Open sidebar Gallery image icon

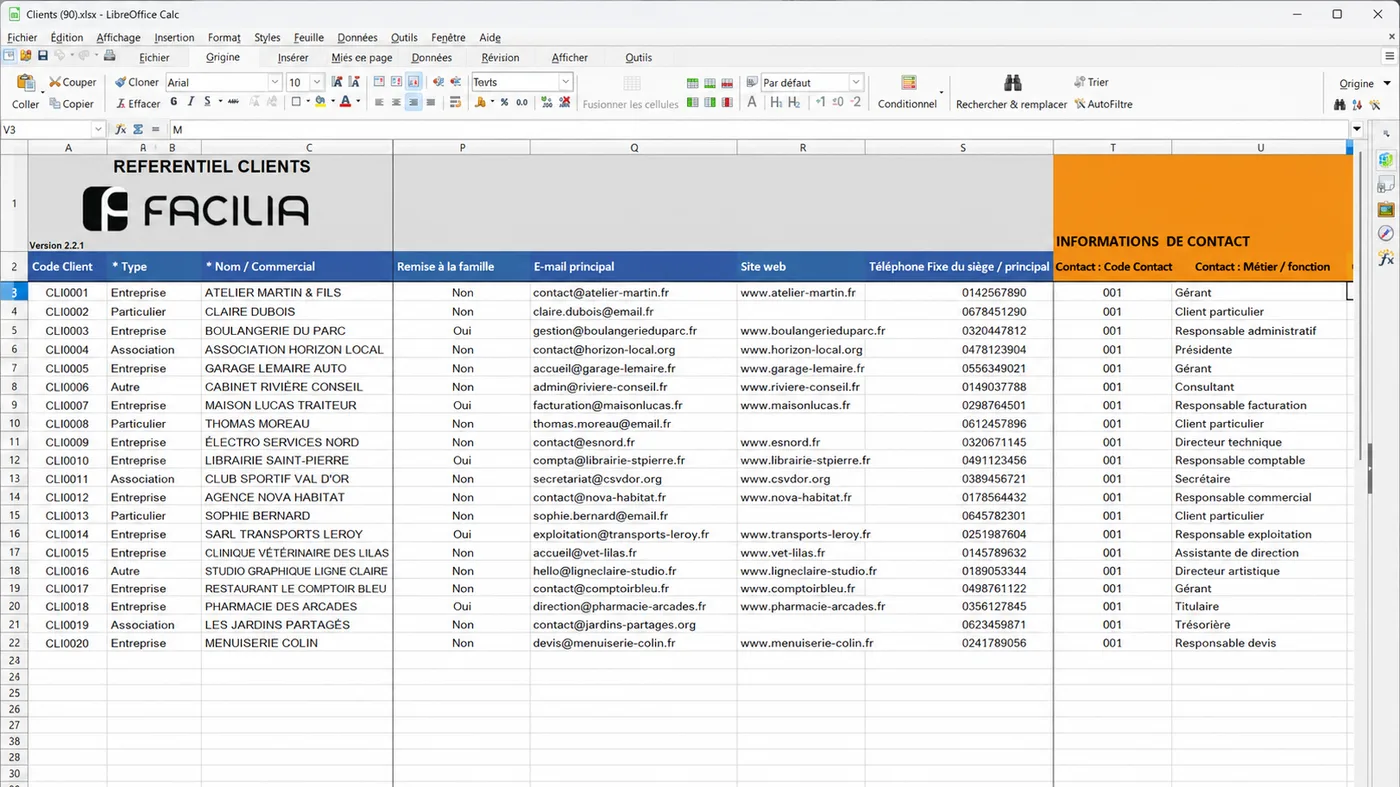1386,209
